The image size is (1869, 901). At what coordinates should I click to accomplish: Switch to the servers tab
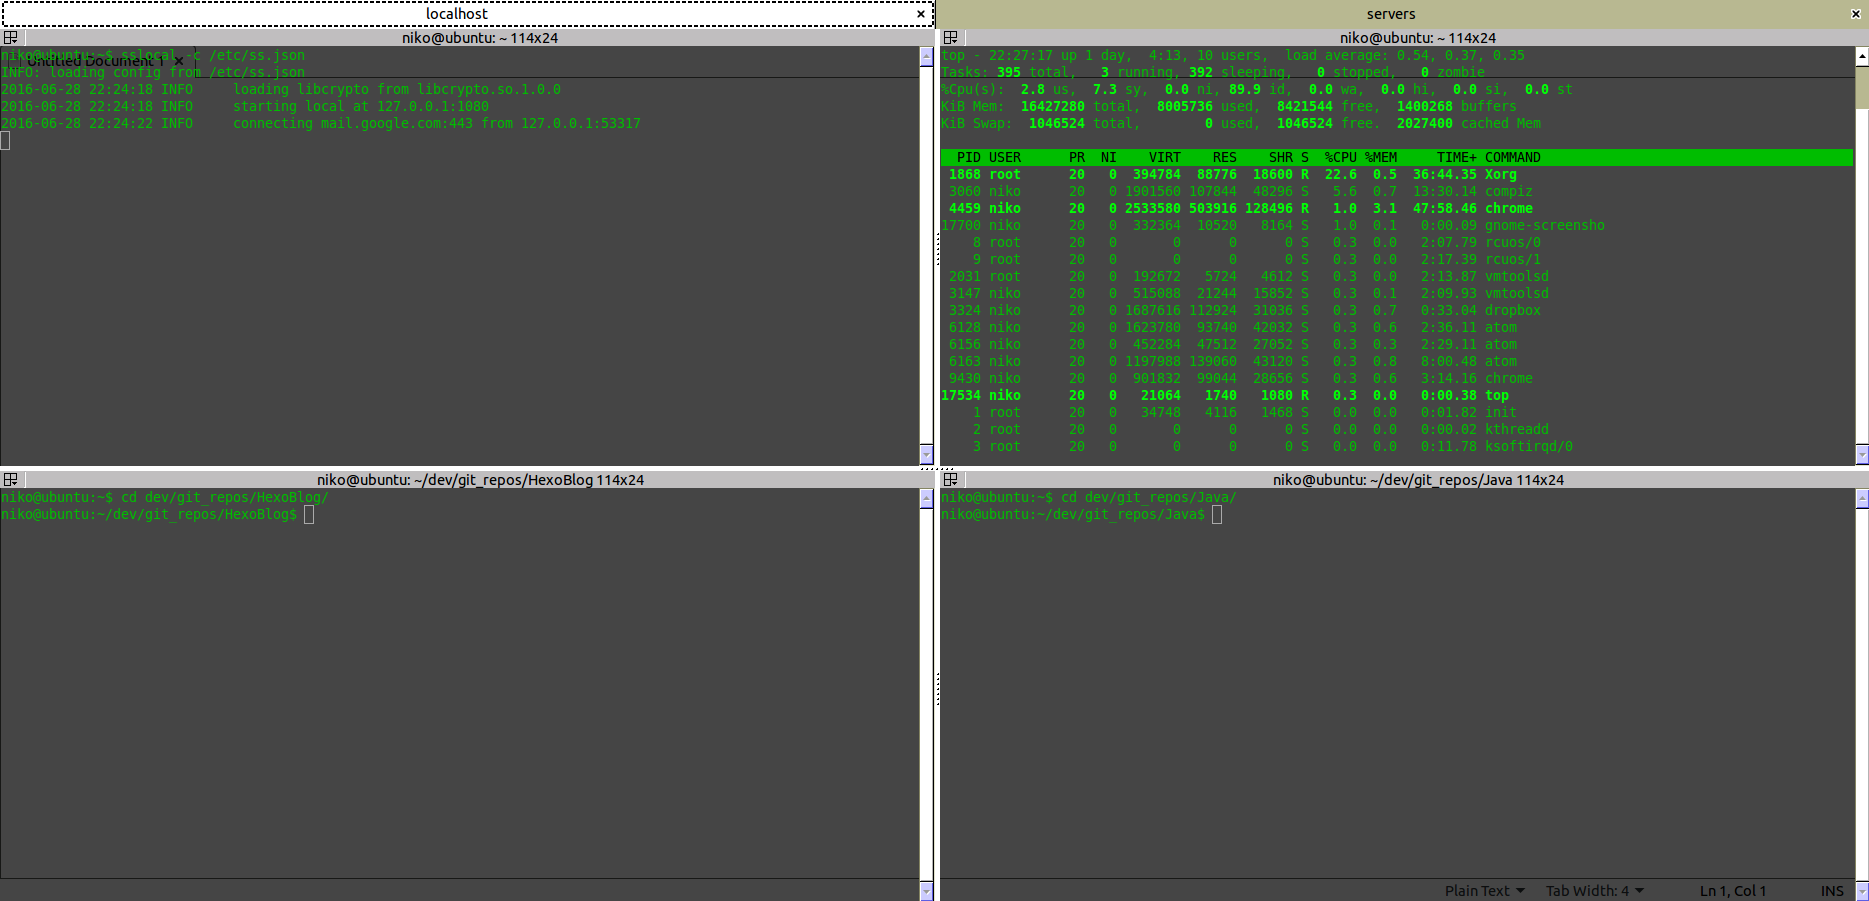pyautogui.click(x=1391, y=14)
